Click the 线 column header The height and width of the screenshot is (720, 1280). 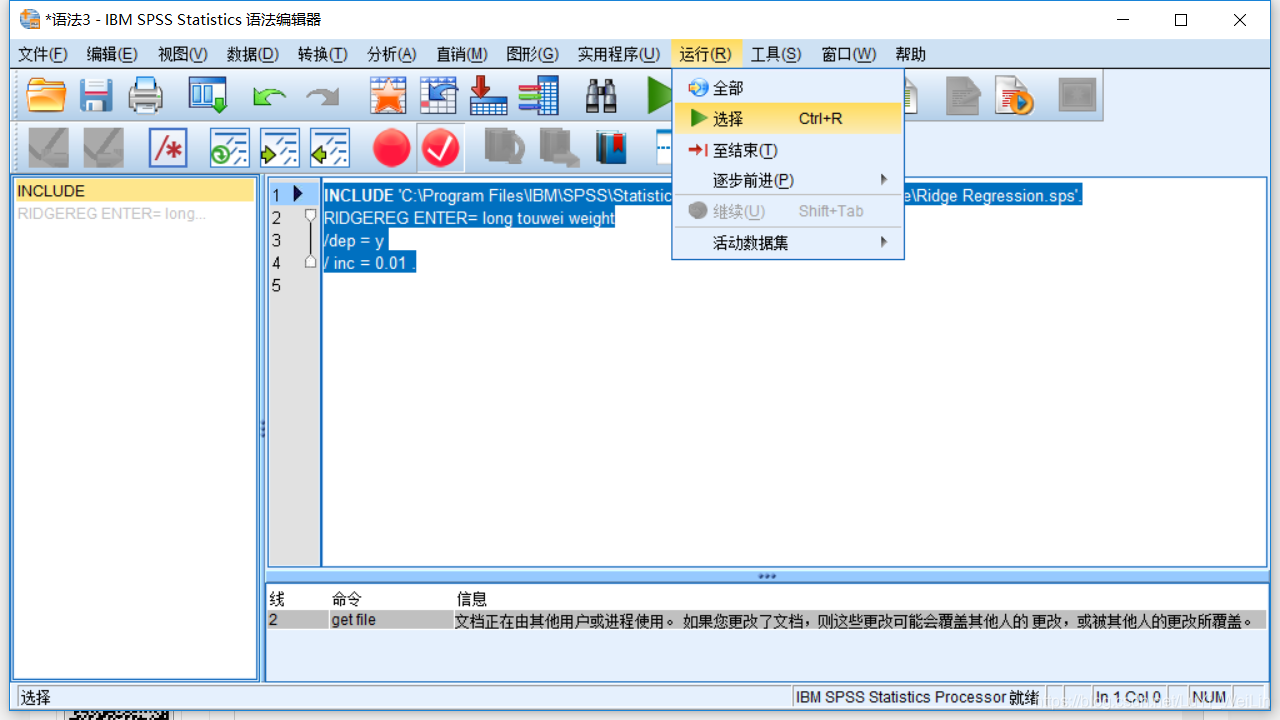277,599
